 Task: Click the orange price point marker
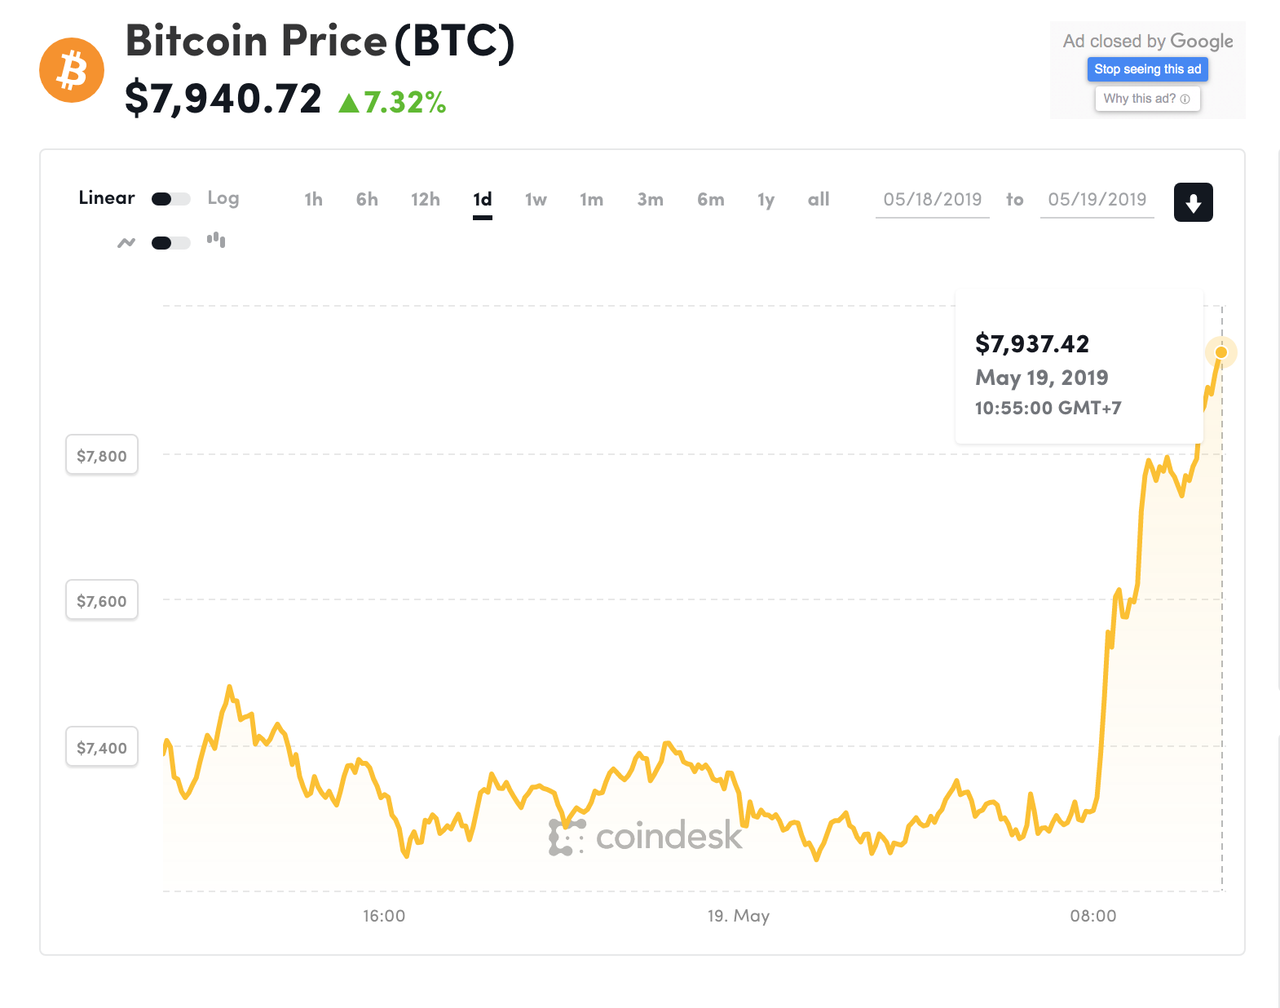(x=1221, y=352)
